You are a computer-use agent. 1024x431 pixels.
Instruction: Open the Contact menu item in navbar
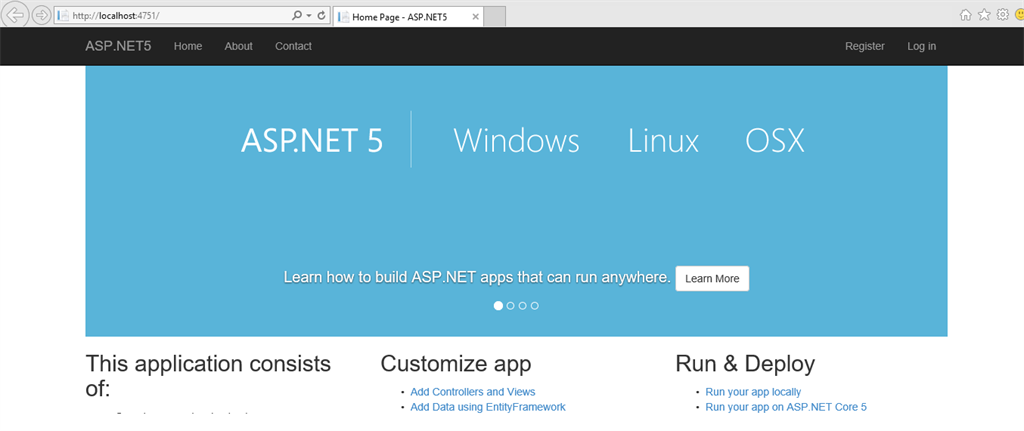tap(293, 46)
